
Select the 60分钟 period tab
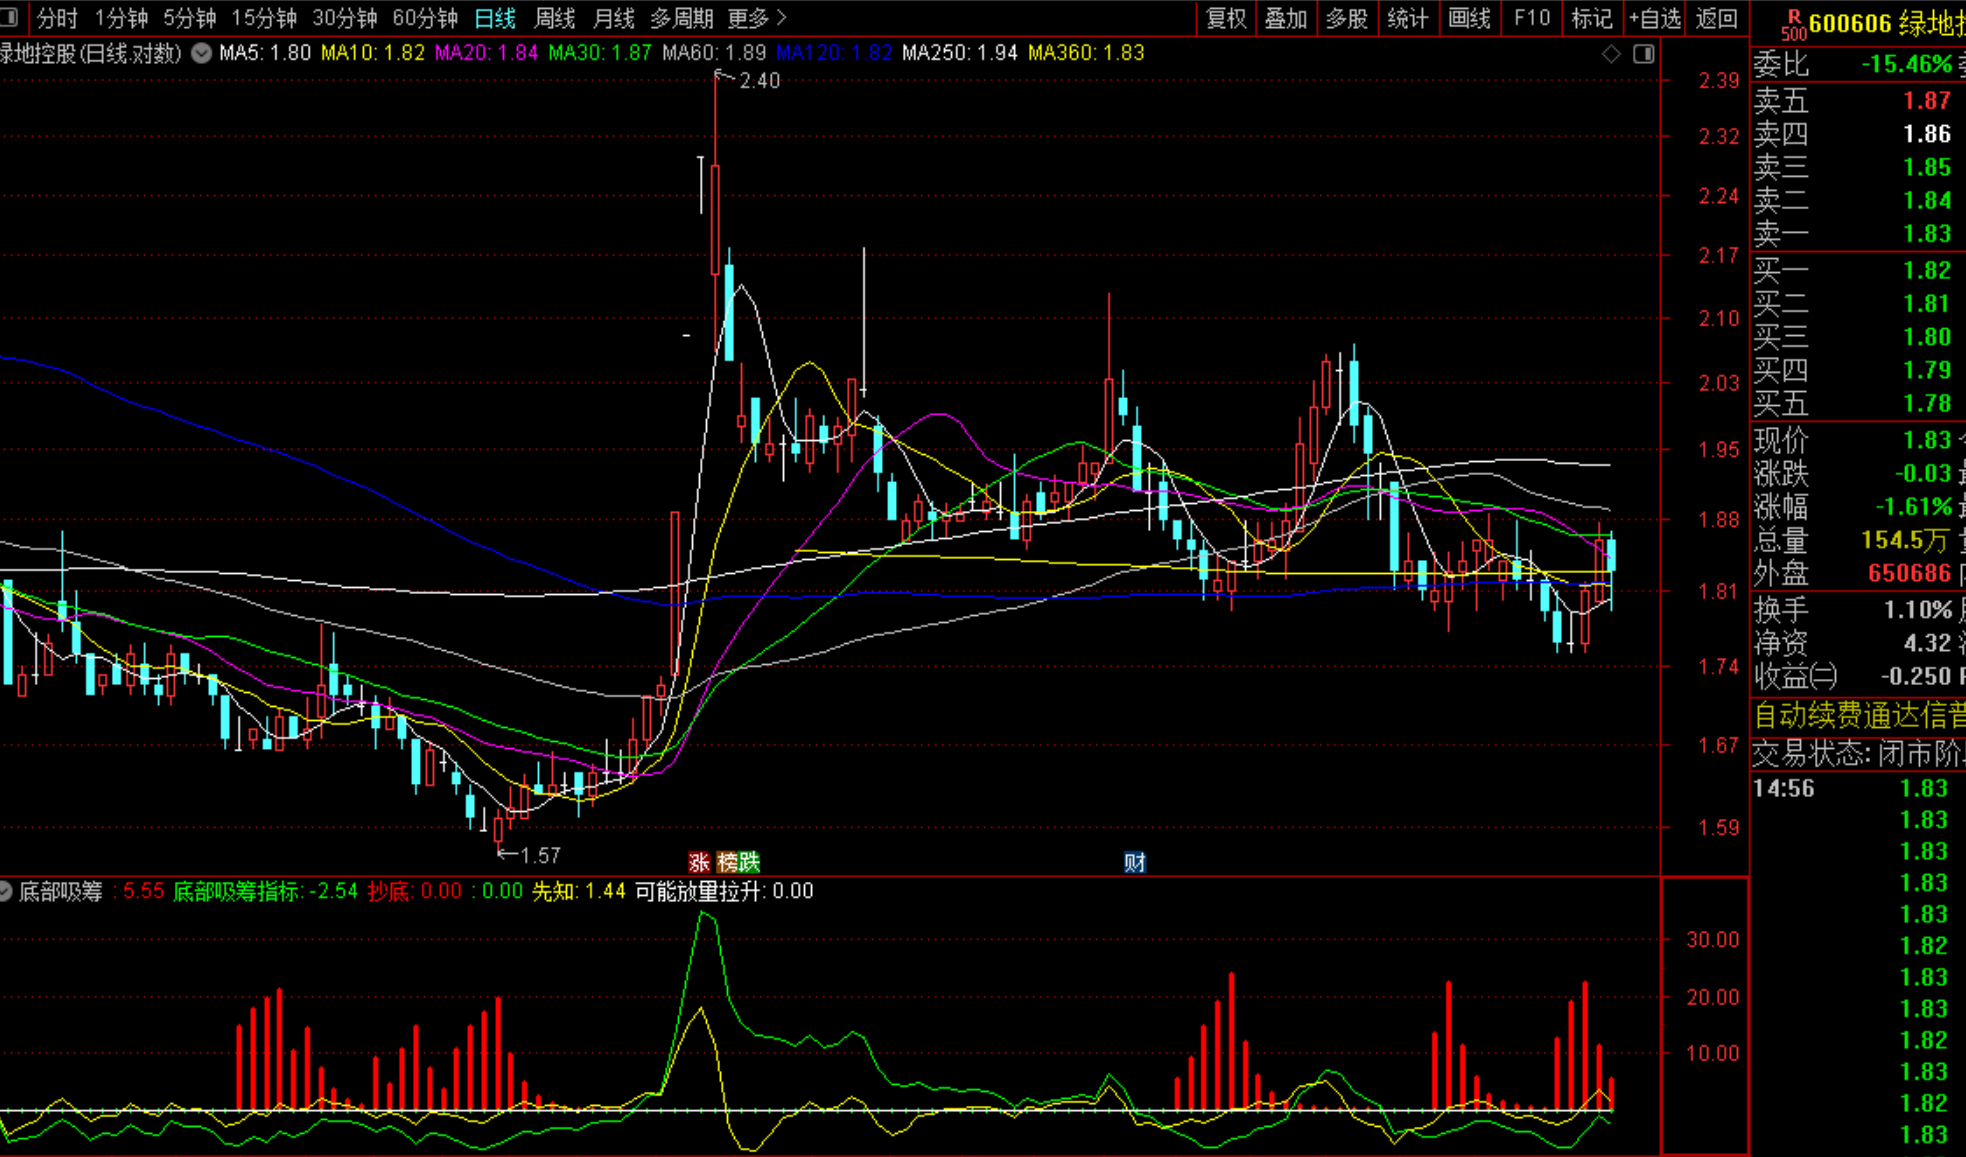[425, 18]
